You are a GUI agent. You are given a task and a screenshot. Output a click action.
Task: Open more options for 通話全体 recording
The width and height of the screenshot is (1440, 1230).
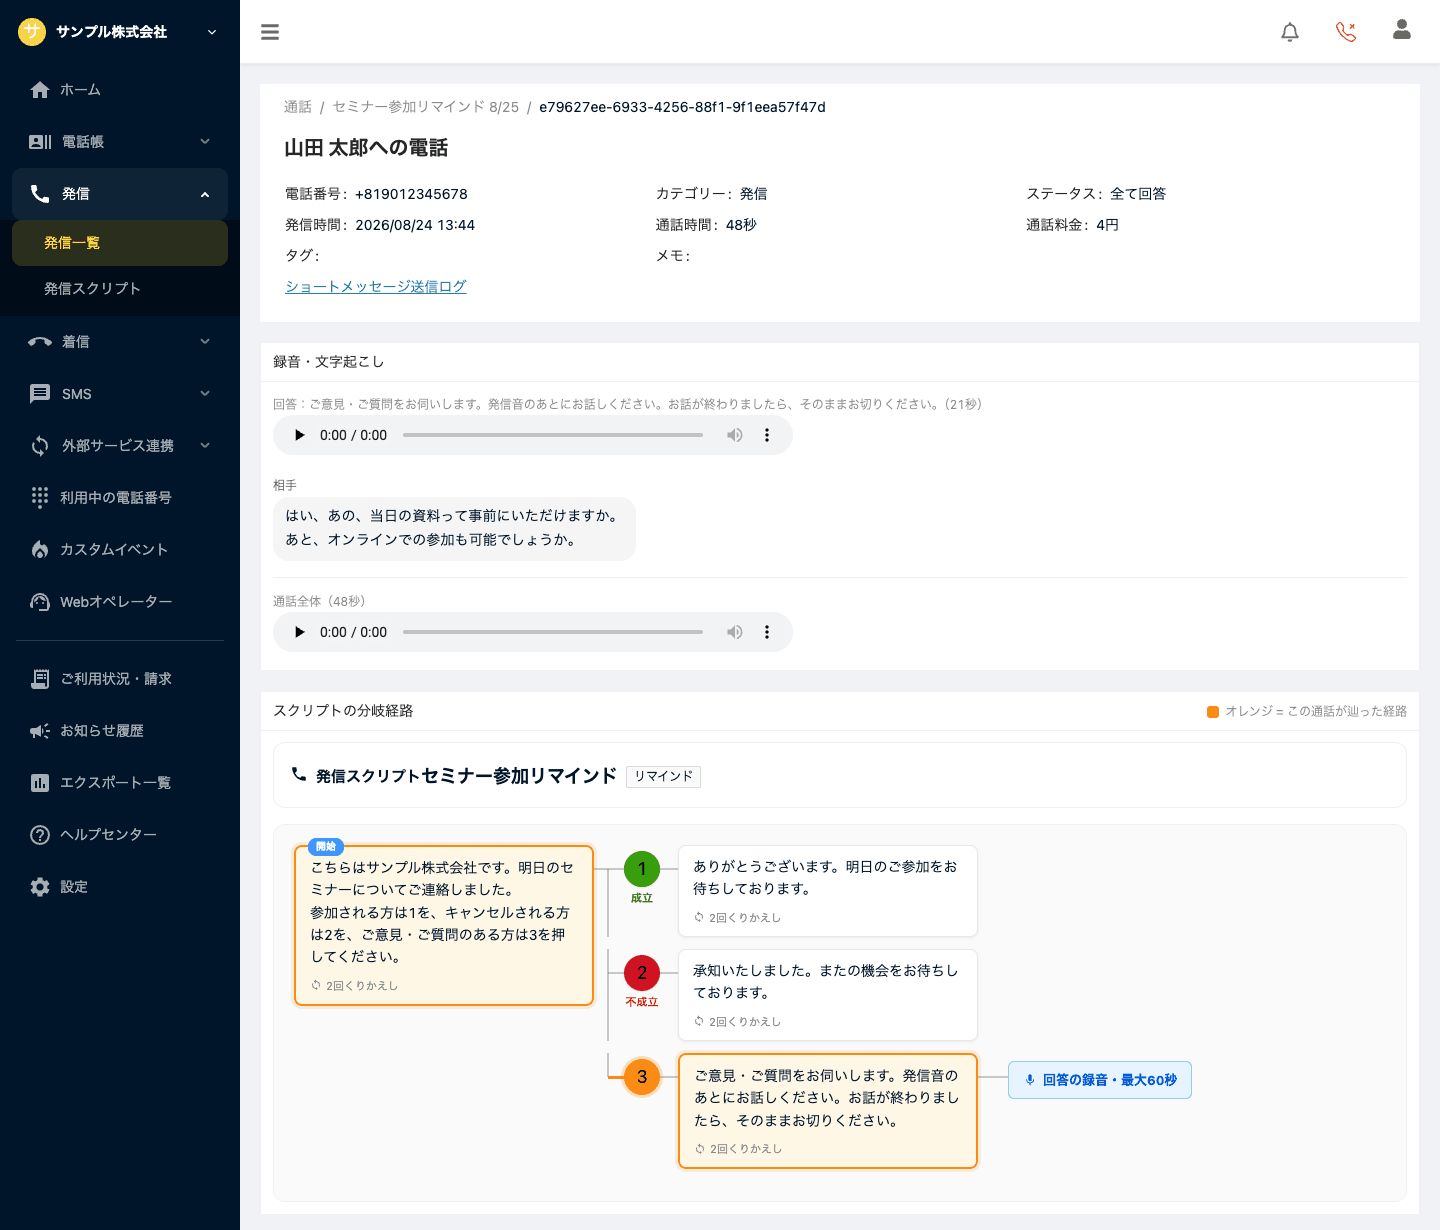tap(767, 632)
